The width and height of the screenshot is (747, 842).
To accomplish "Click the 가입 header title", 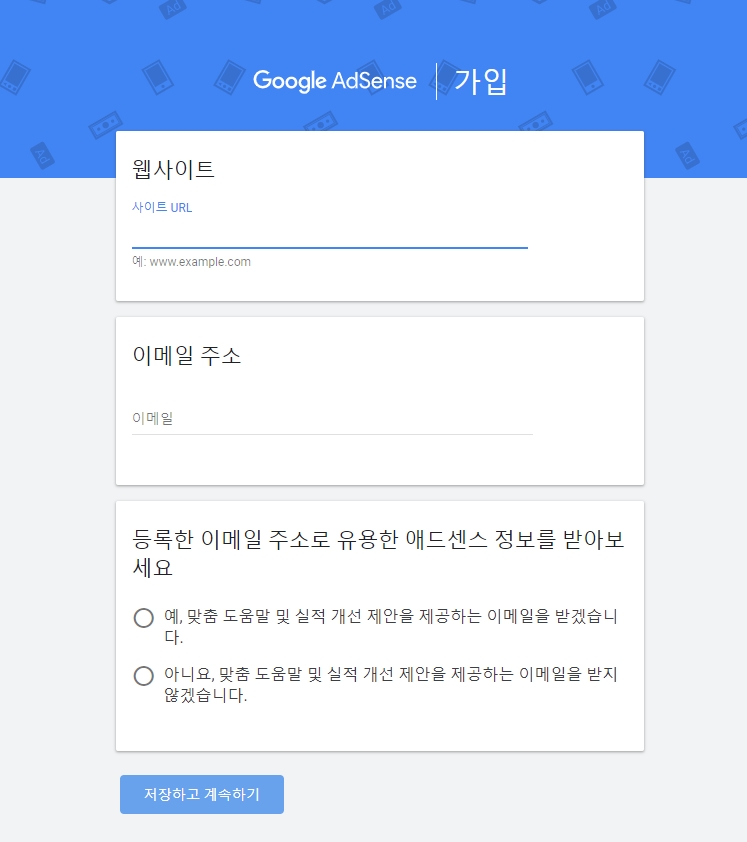I will [x=480, y=82].
